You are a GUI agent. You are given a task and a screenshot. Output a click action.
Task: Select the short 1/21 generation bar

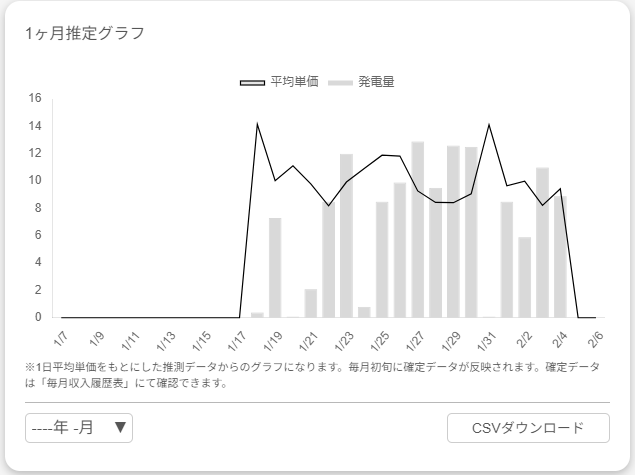[x=311, y=303]
